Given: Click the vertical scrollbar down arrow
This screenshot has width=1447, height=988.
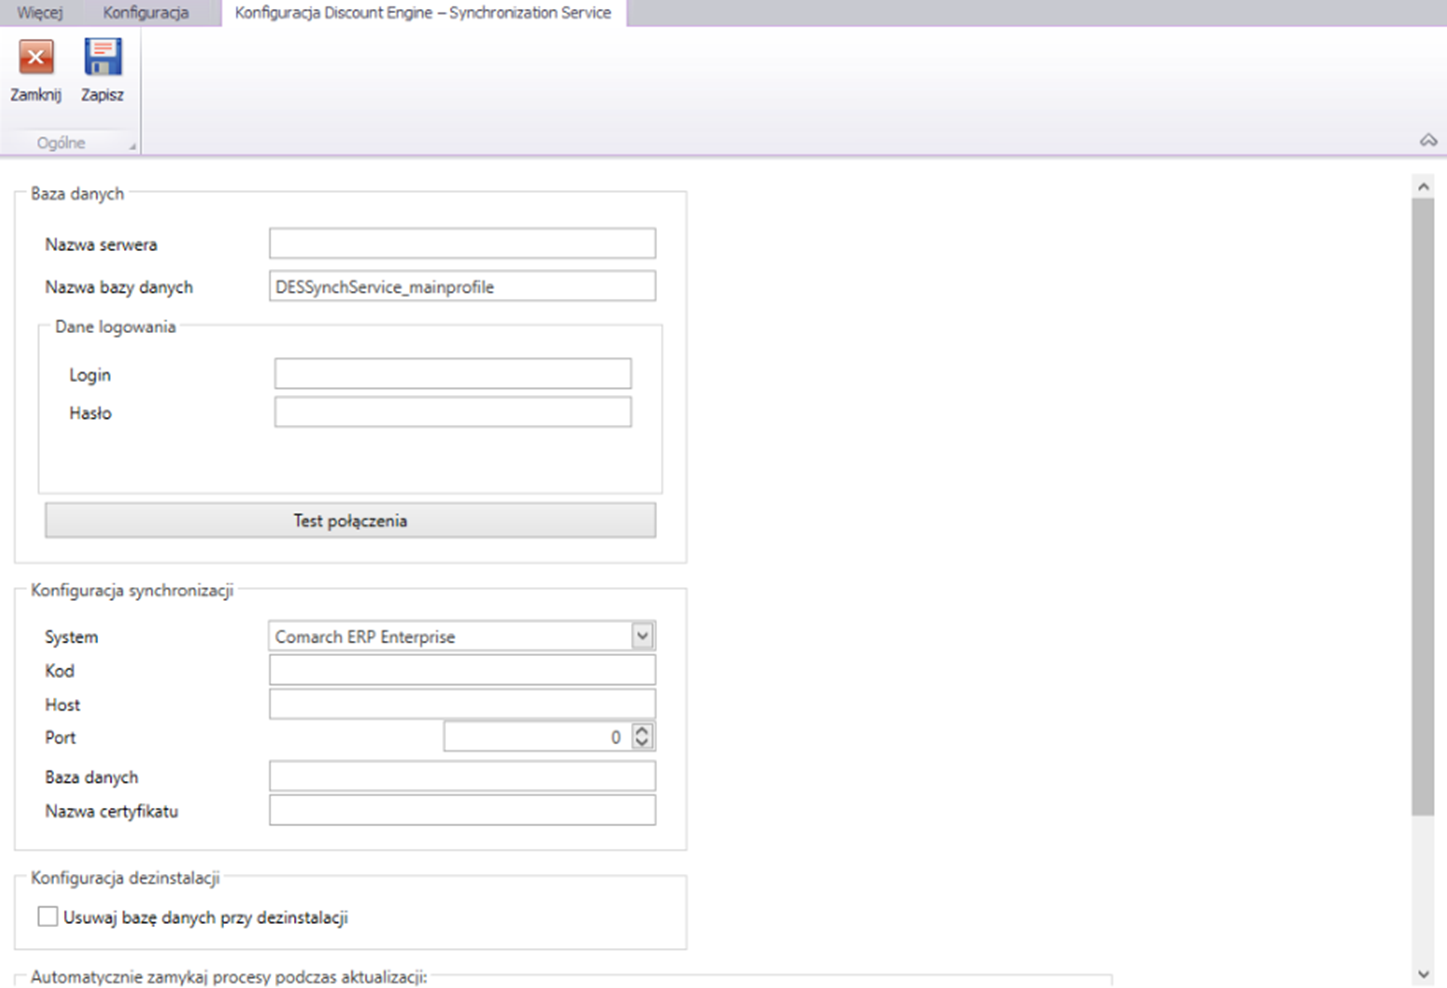Looking at the screenshot, I should (1423, 974).
